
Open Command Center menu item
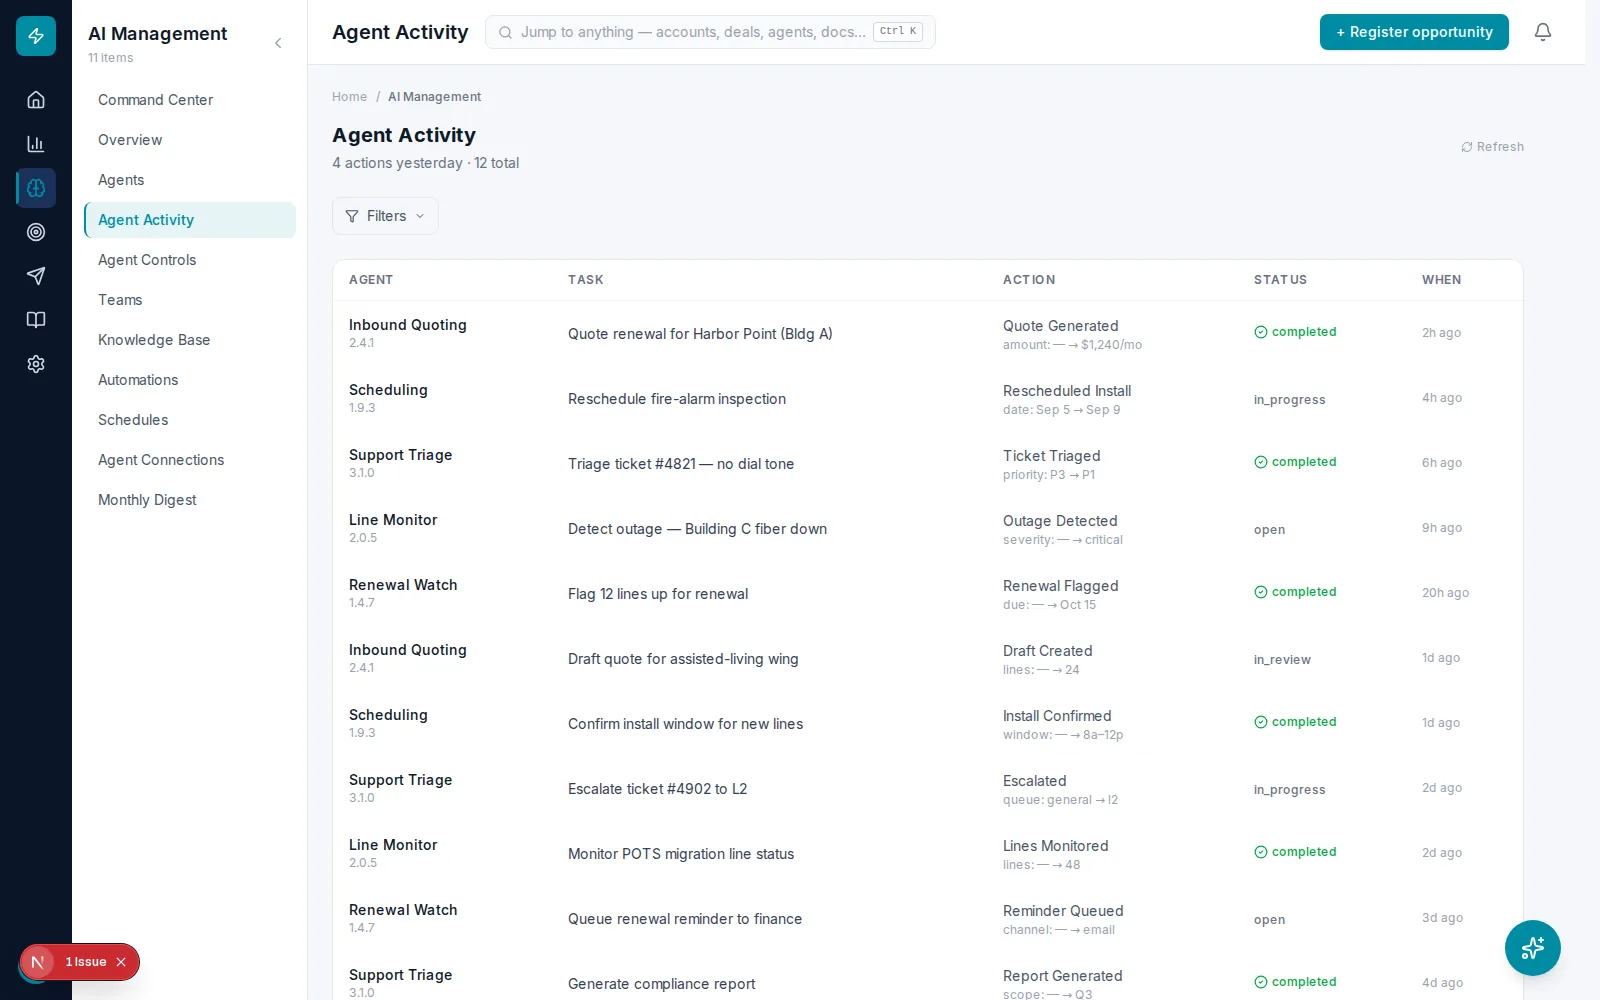pyautogui.click(x=190, y=100)
